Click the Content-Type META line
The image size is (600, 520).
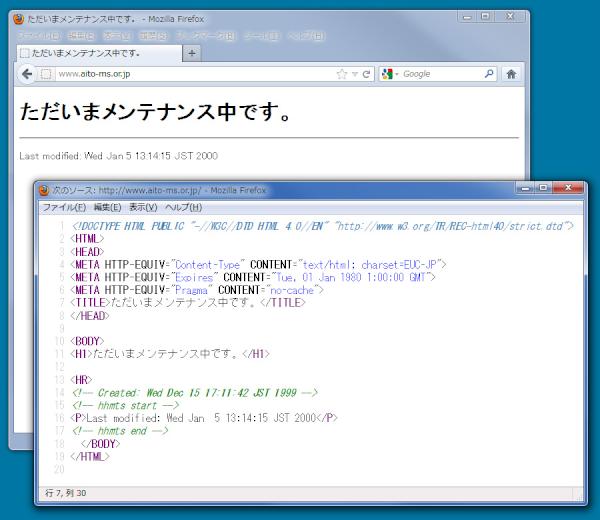[258, 264]
